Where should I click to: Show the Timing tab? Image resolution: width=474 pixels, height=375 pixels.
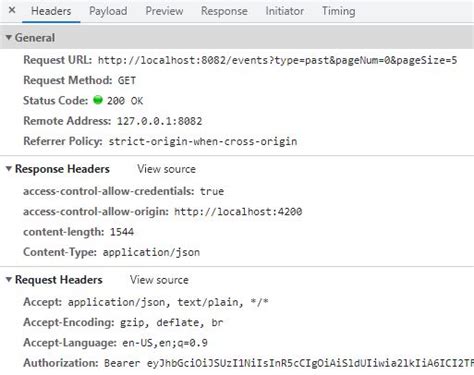tap(338, 11)
